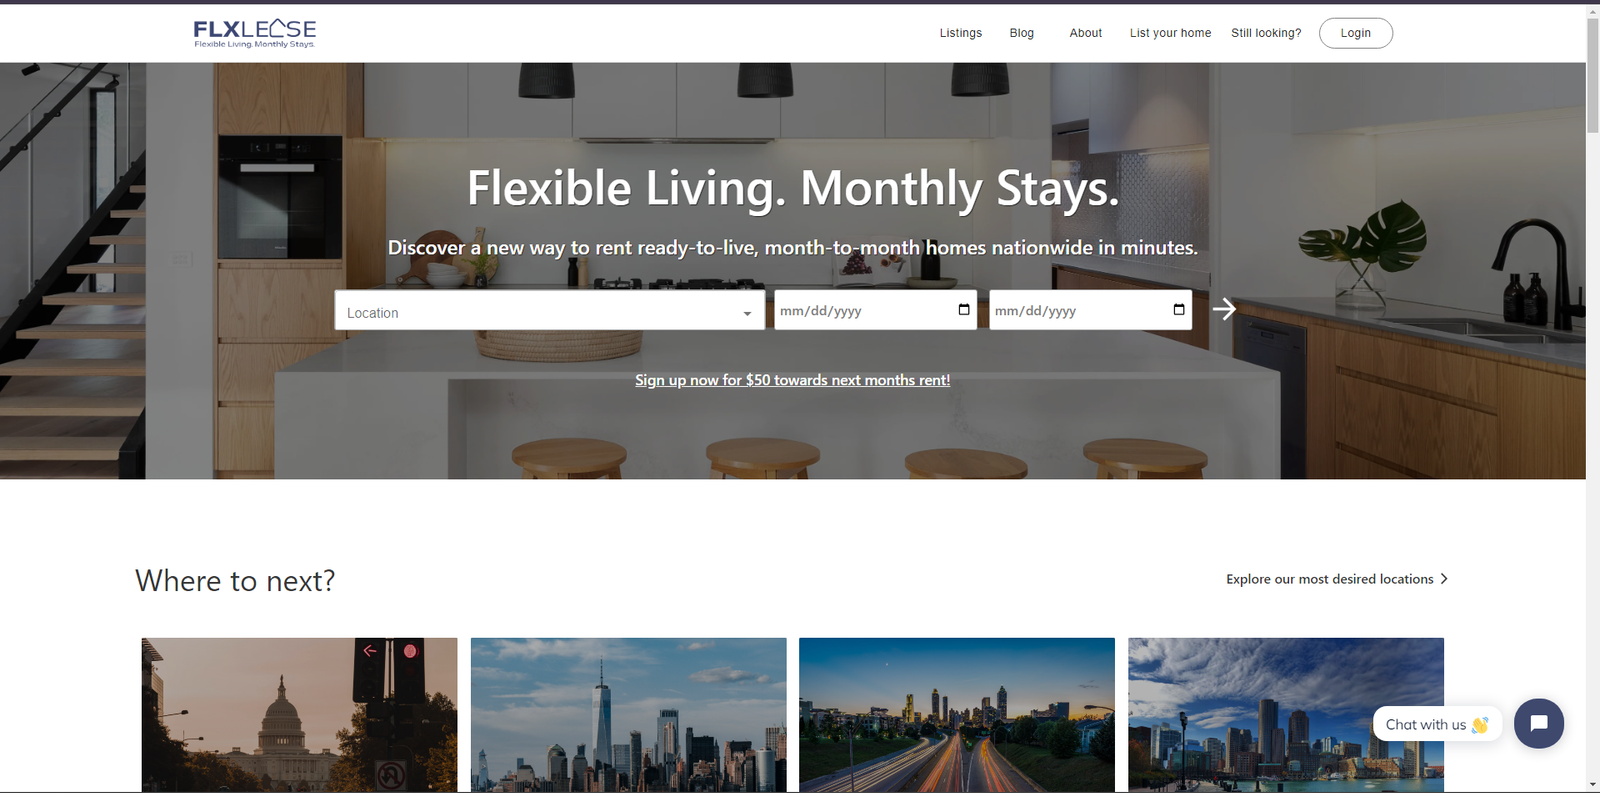Open the Blog menu item
This screenshot has height=793, width=1600.
tap(1022, 33)
